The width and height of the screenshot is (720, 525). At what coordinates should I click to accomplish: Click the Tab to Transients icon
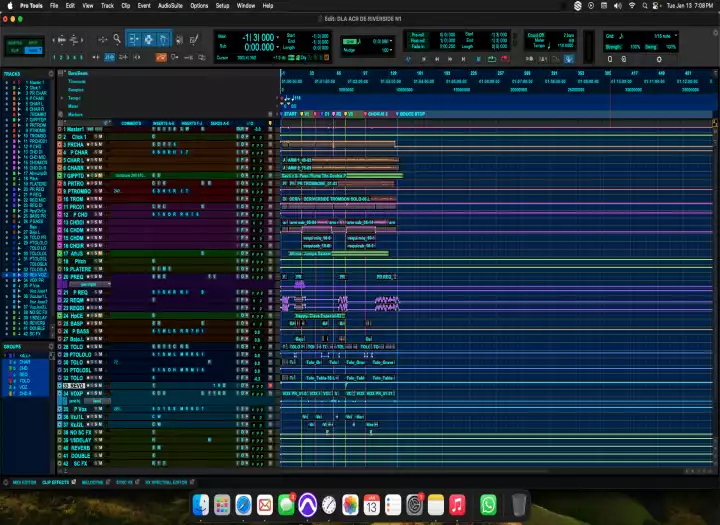[96, 57]
